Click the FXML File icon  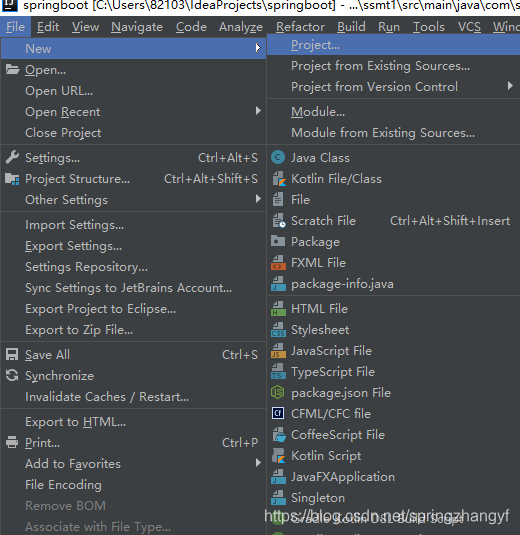tap(278, 263)
